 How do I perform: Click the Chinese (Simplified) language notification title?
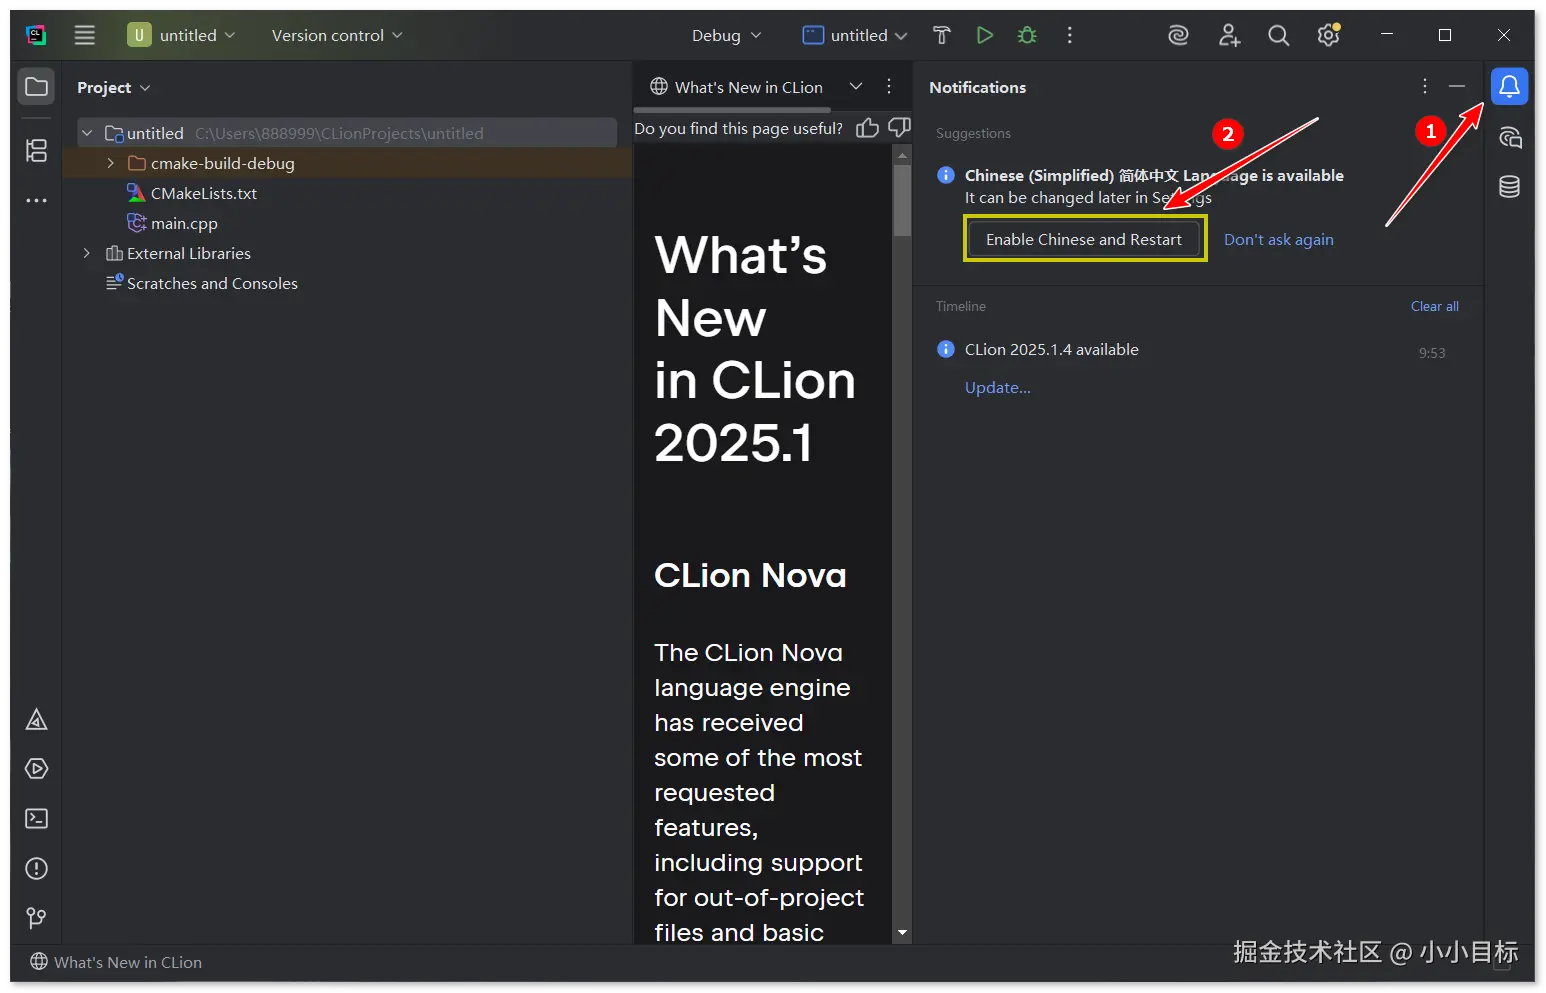pyautogui.click(x=1154, y=176)
